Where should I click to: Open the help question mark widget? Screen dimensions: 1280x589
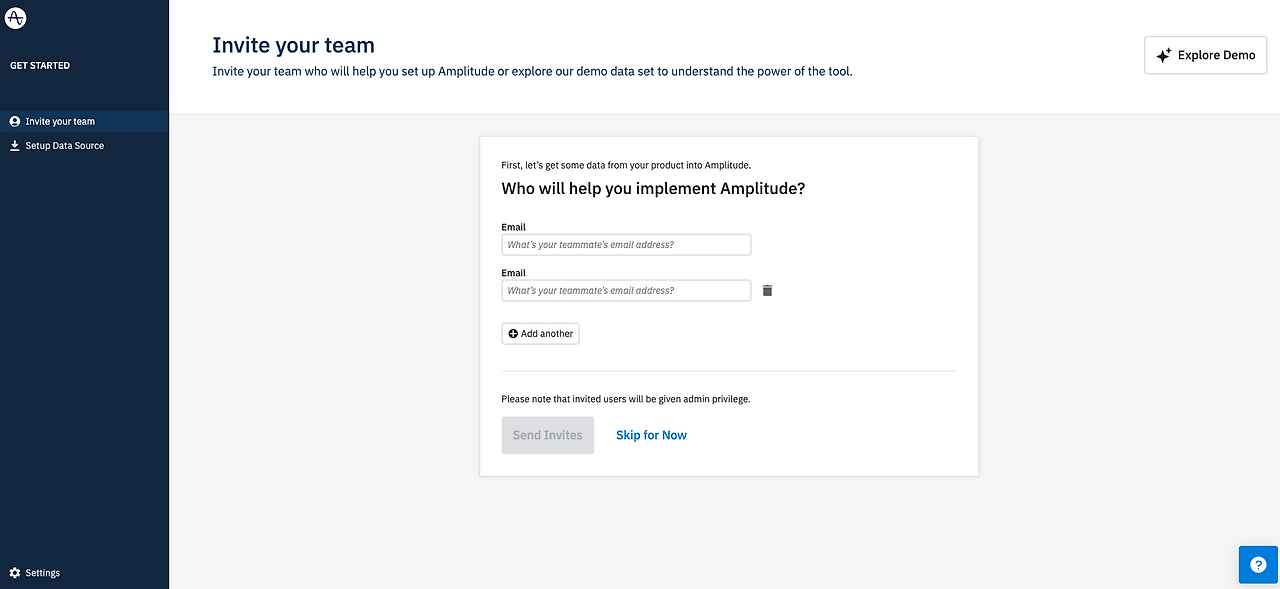click(x=1258, y=565)
